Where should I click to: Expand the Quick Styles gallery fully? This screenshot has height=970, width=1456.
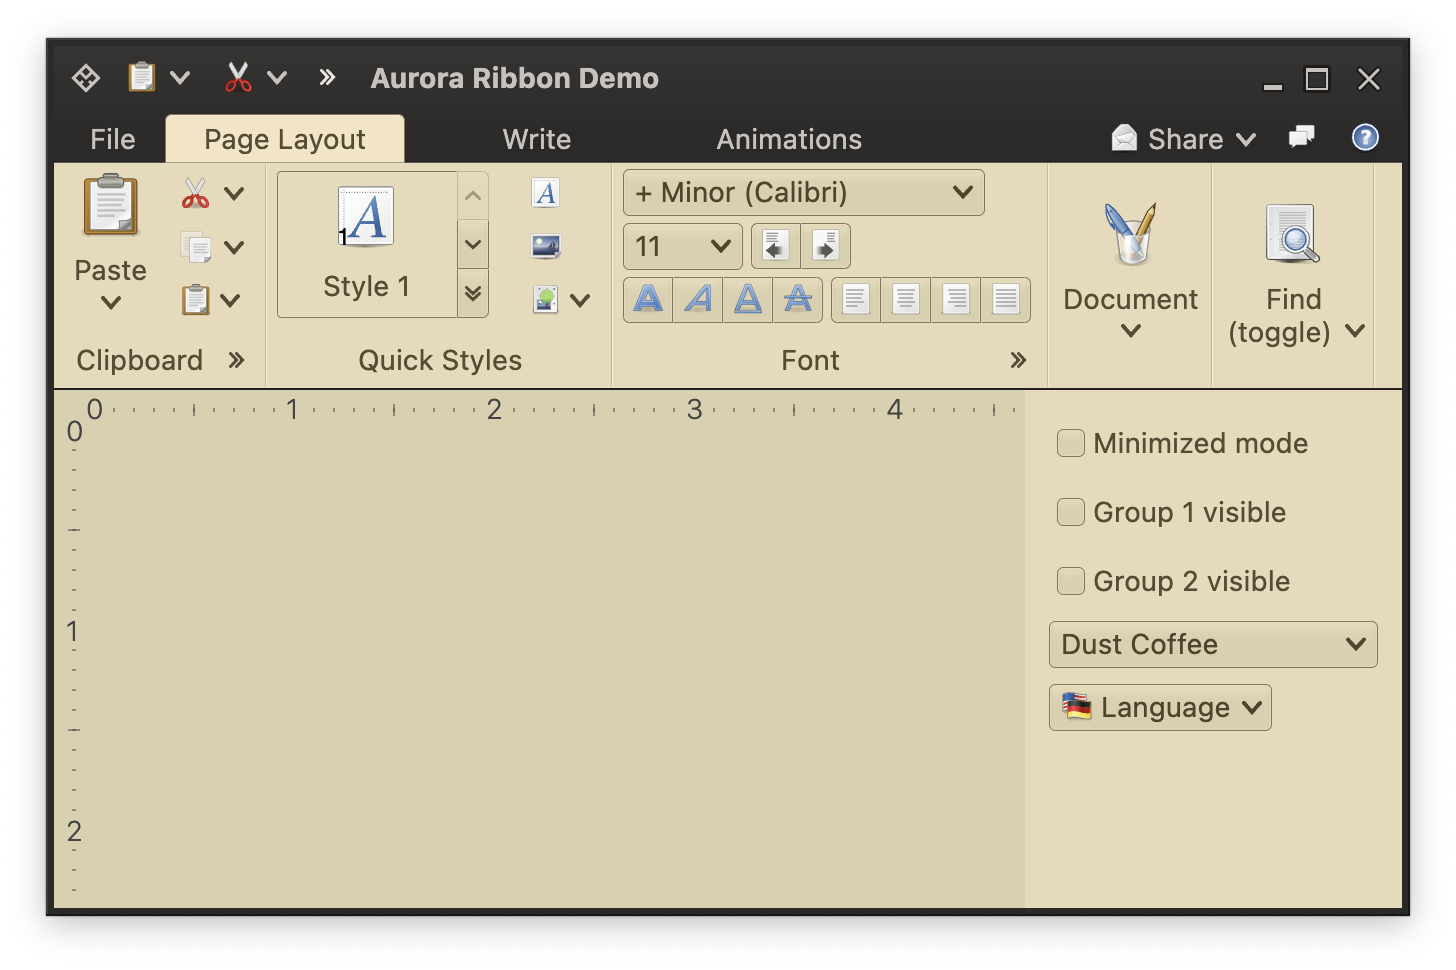pyautogui.click(x=473, y=293)
